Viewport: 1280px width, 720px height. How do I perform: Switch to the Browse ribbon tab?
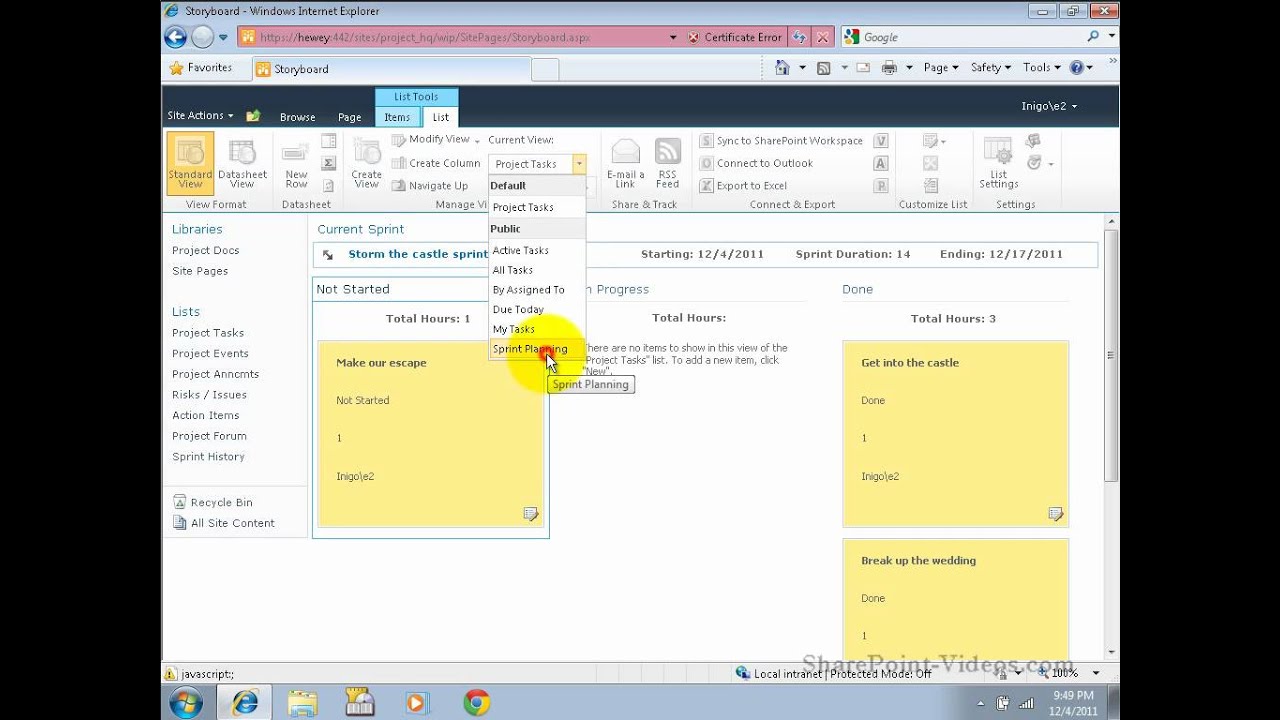[297, 117]
